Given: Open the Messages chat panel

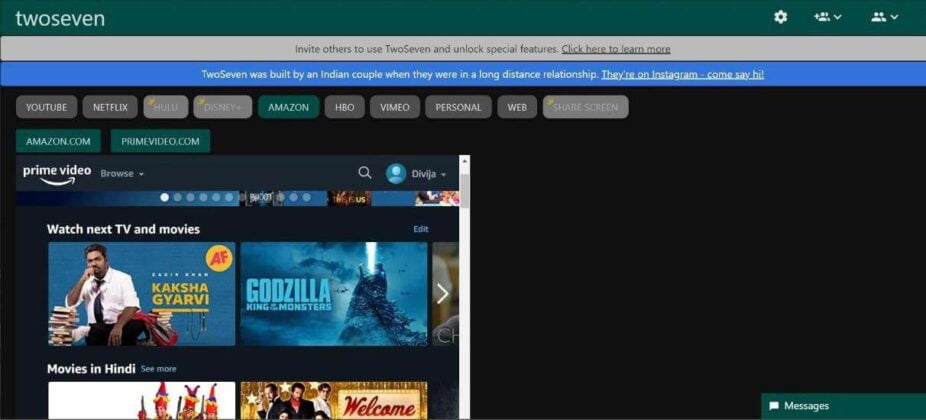Looking at the screenshot, I should pyautogui.click(x=843, y=406).
